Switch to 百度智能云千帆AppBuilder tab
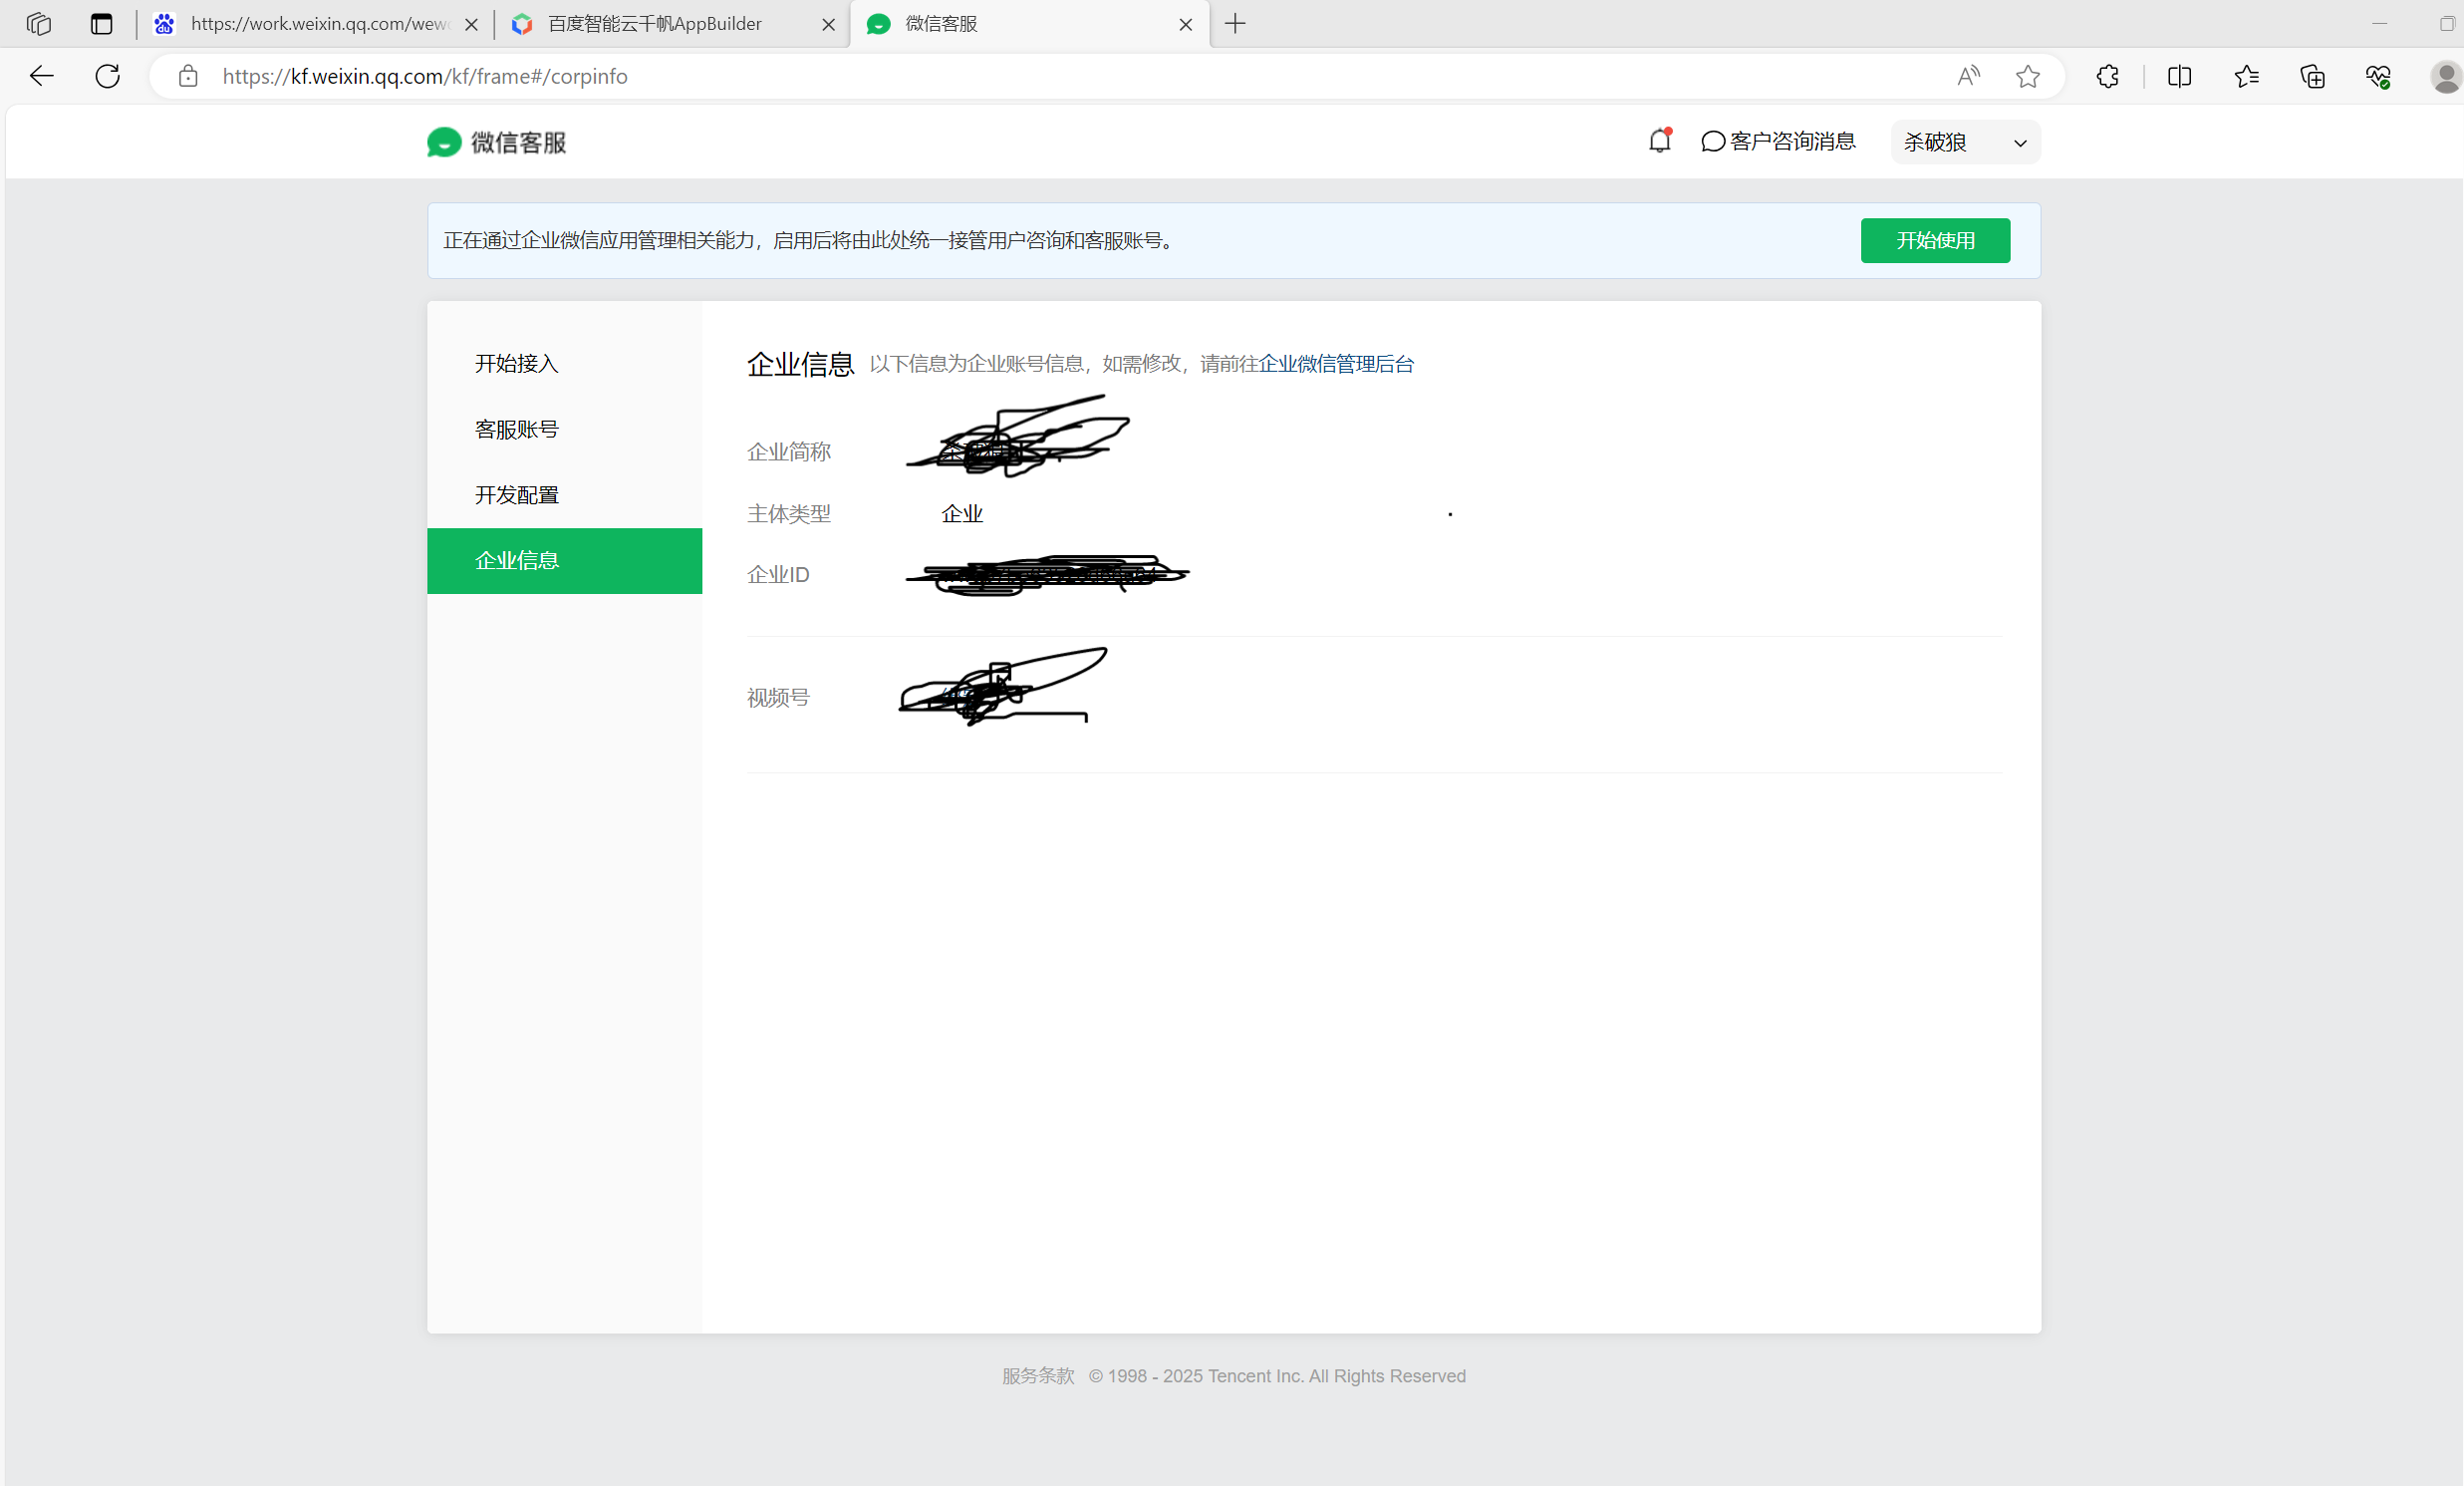2464x1486 pixels. [655, 24]
